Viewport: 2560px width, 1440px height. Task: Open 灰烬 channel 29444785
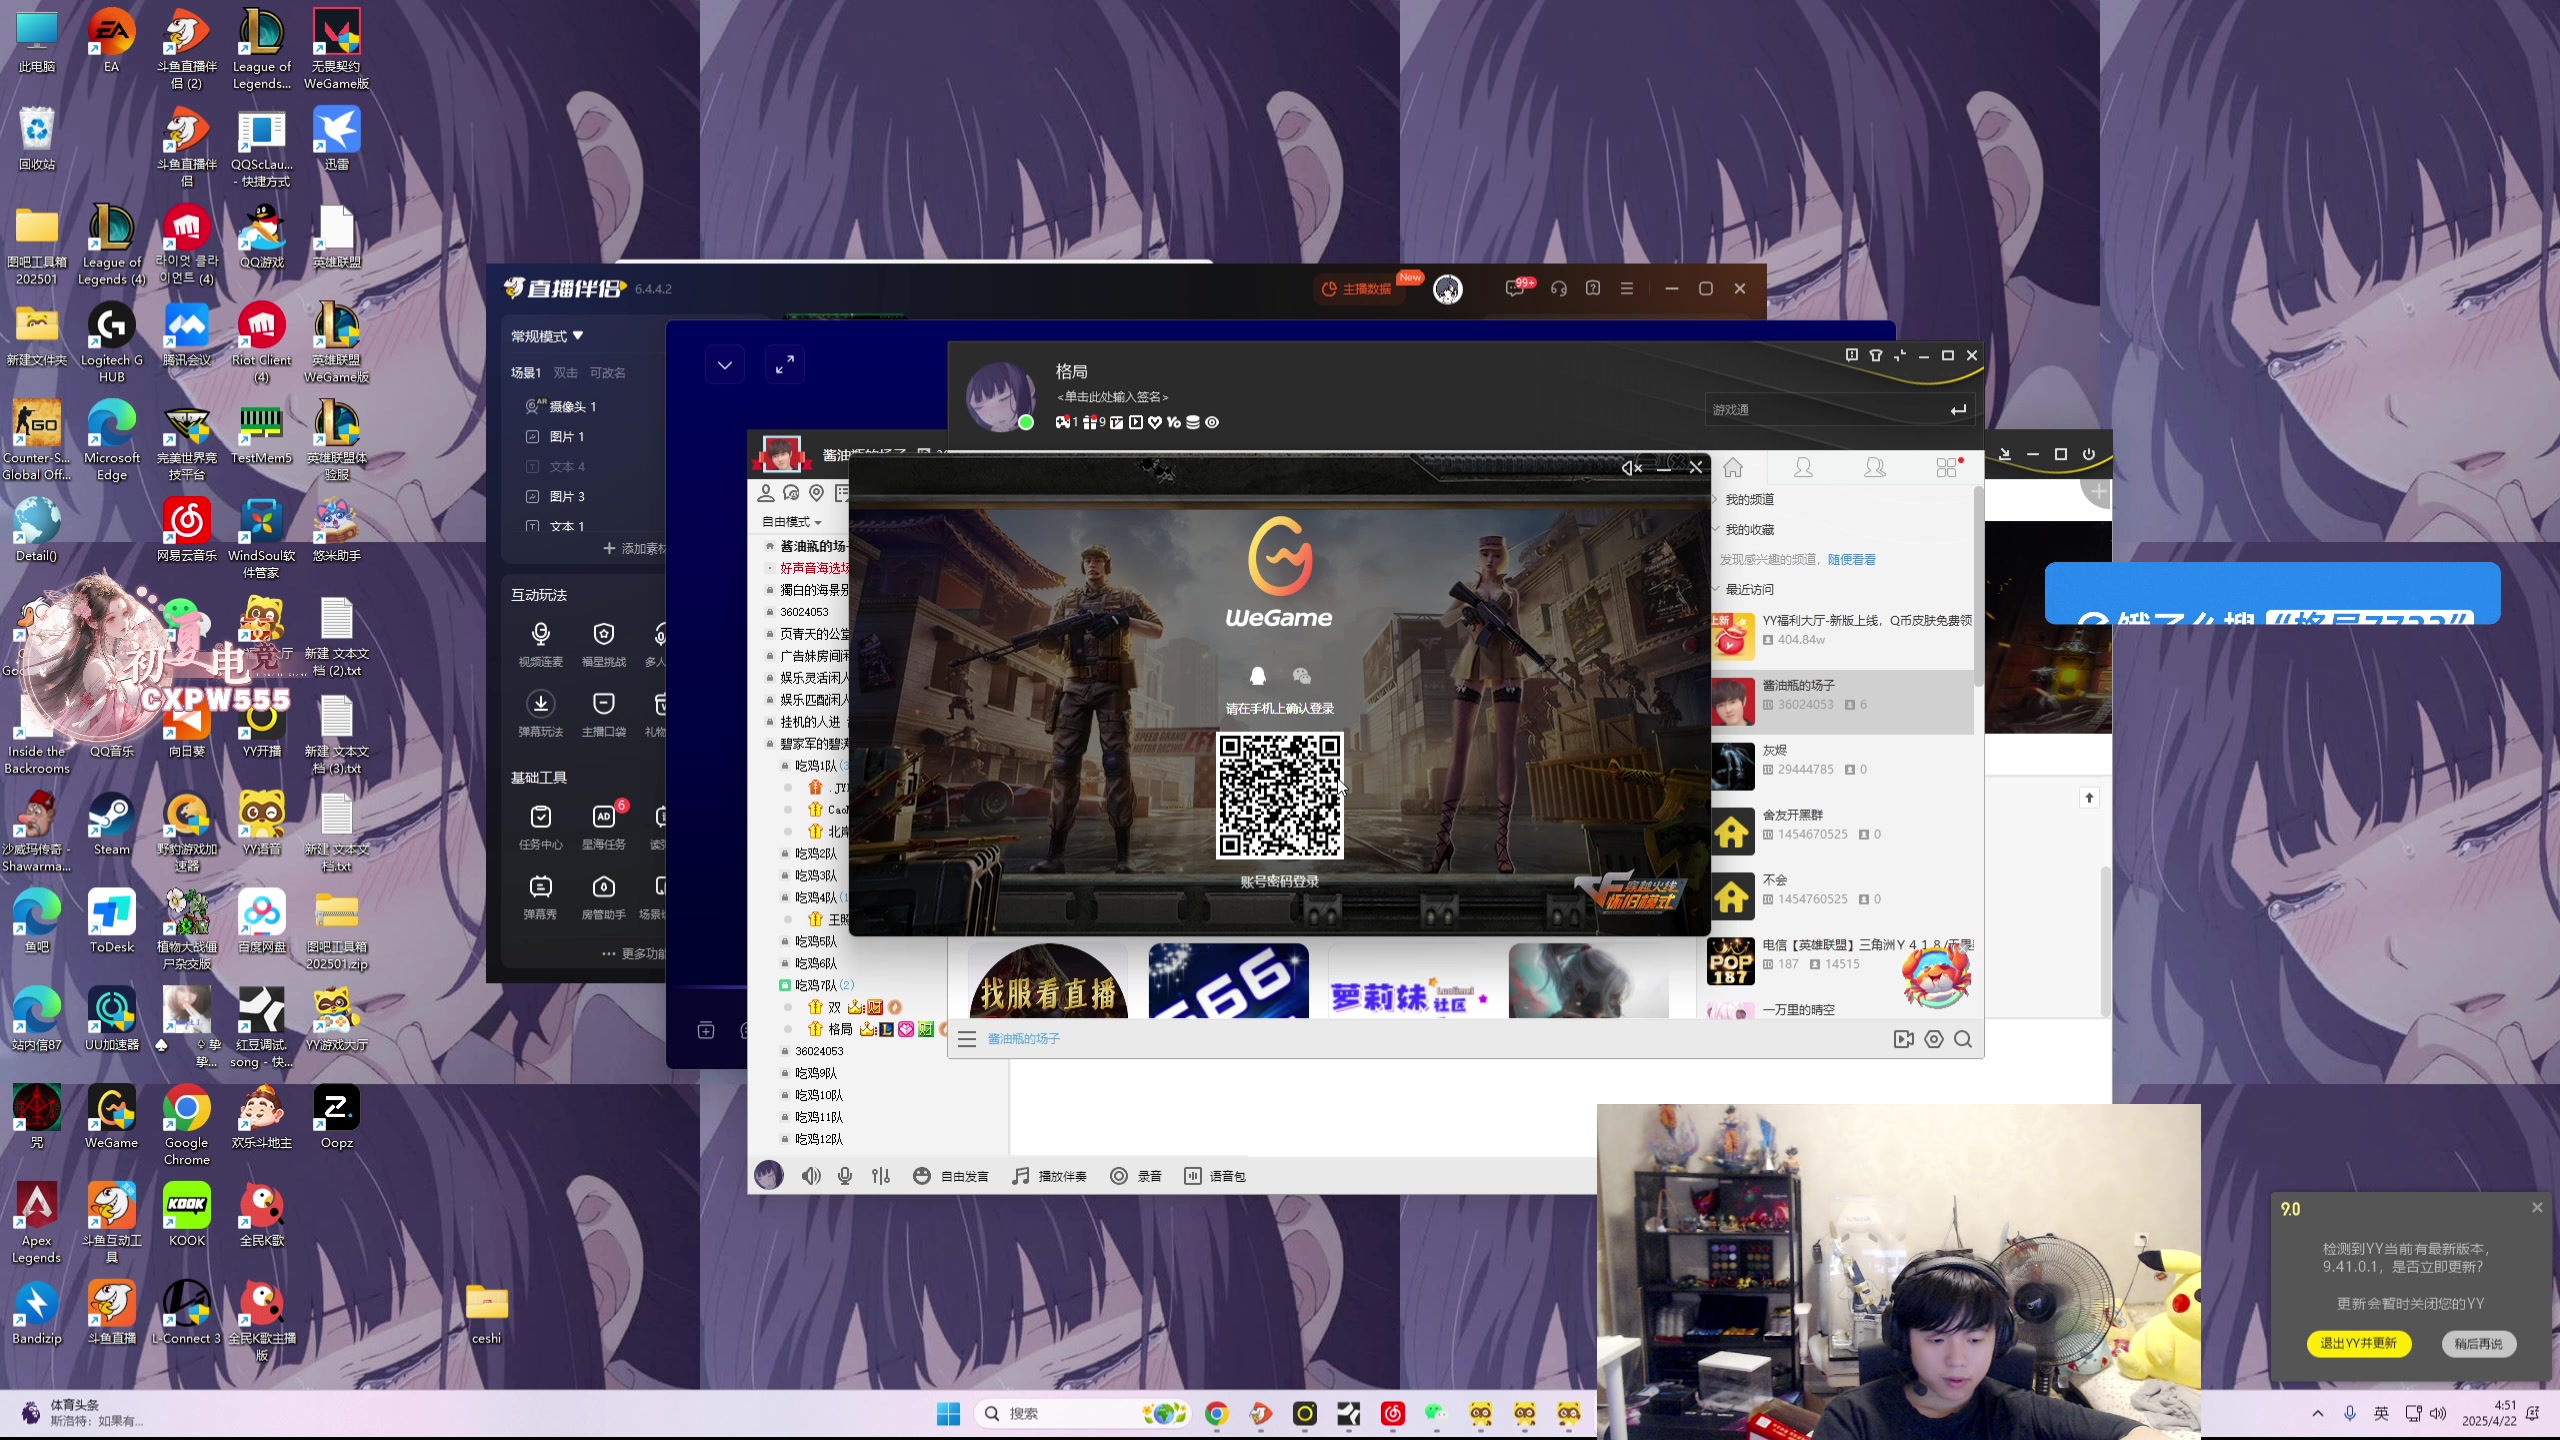[1842, 765]
